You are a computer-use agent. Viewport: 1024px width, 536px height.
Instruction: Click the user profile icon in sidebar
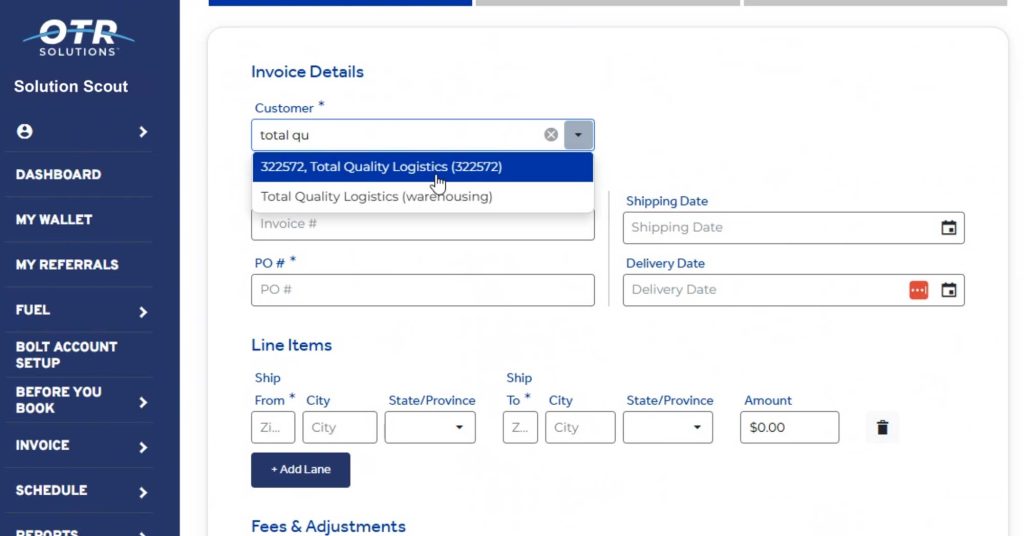click(25, 132)
